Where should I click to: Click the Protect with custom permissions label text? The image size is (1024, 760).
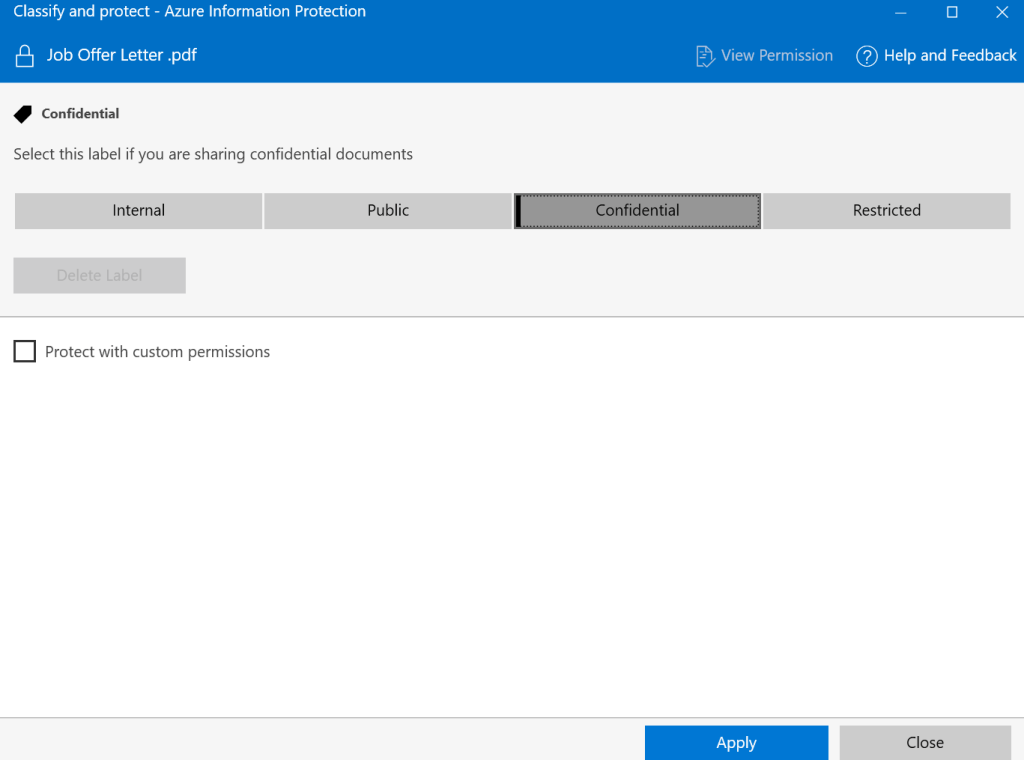click(x=157, y=352)
